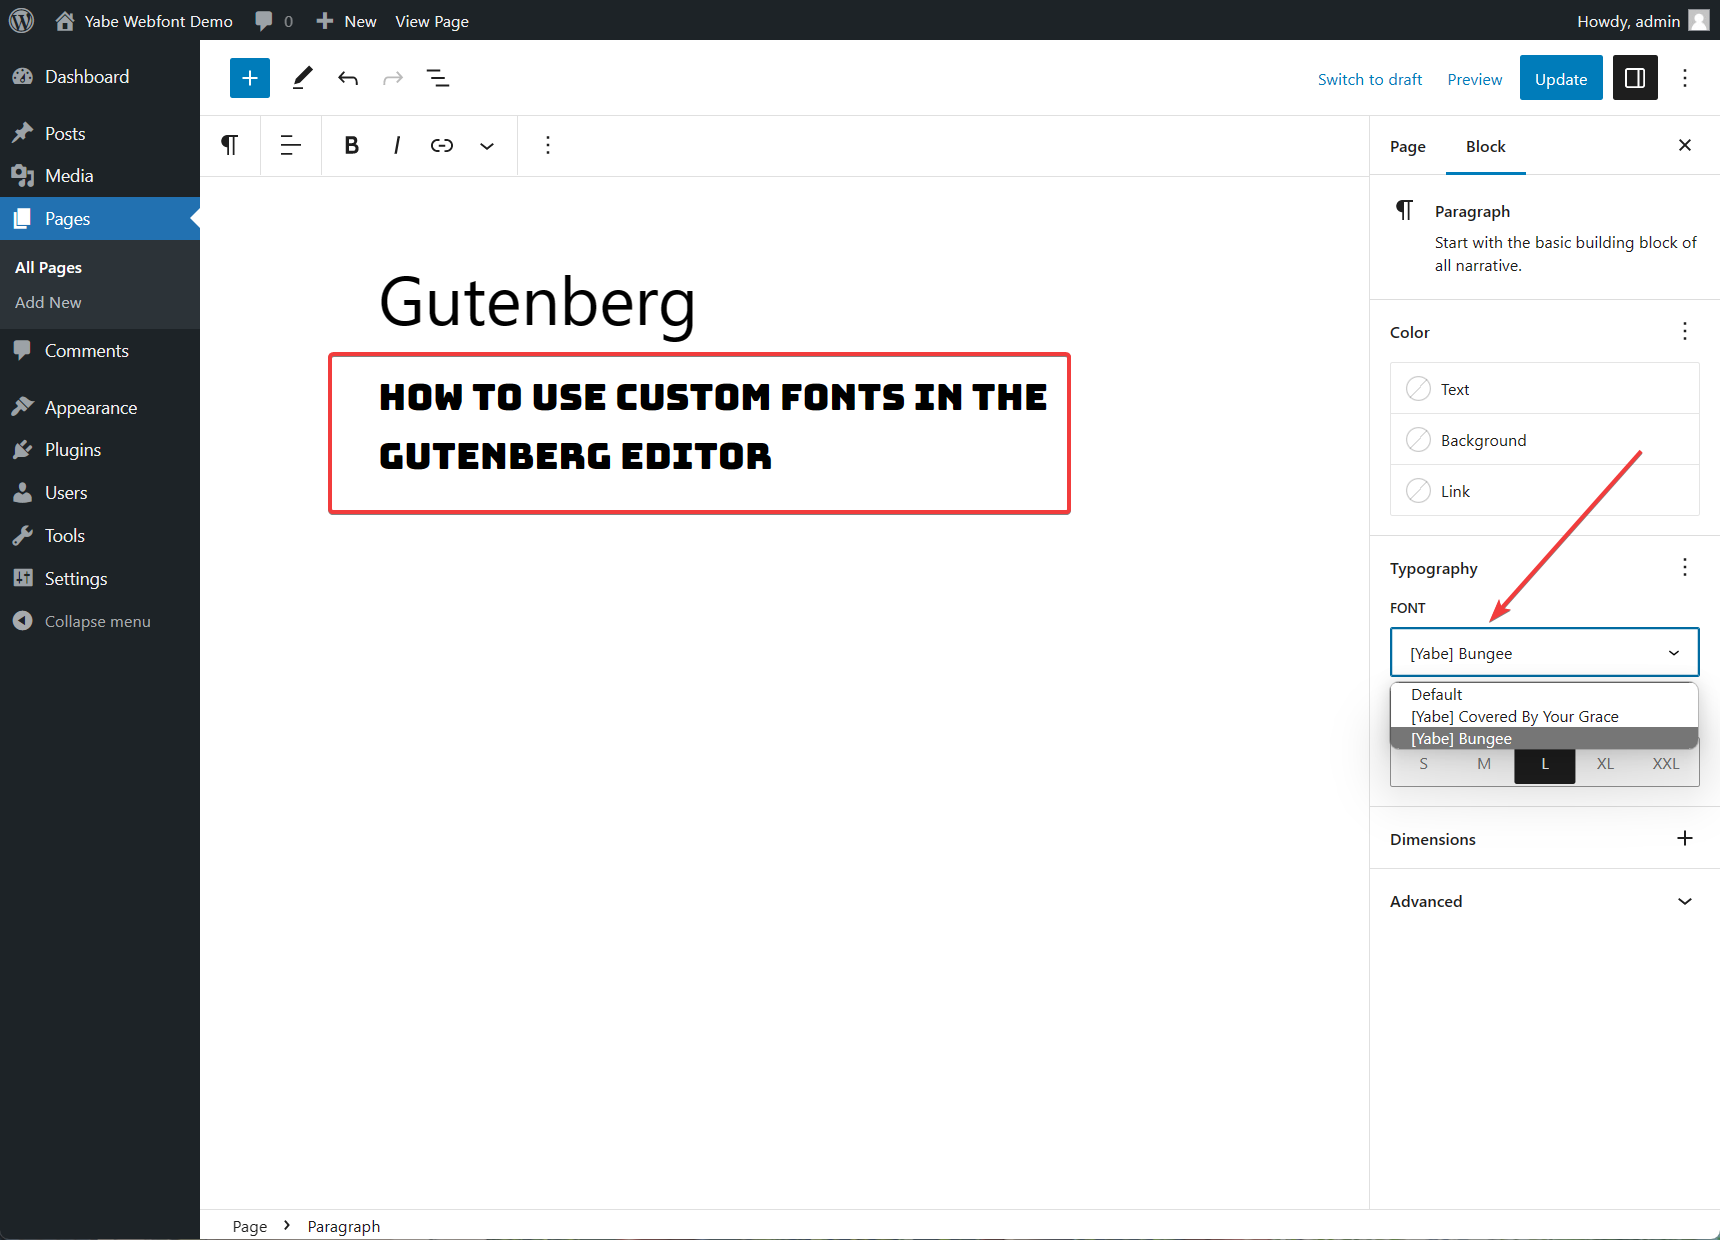Open Color panel options menu
This screenshot has height=1240, width=1720.
click(1685, 331)
